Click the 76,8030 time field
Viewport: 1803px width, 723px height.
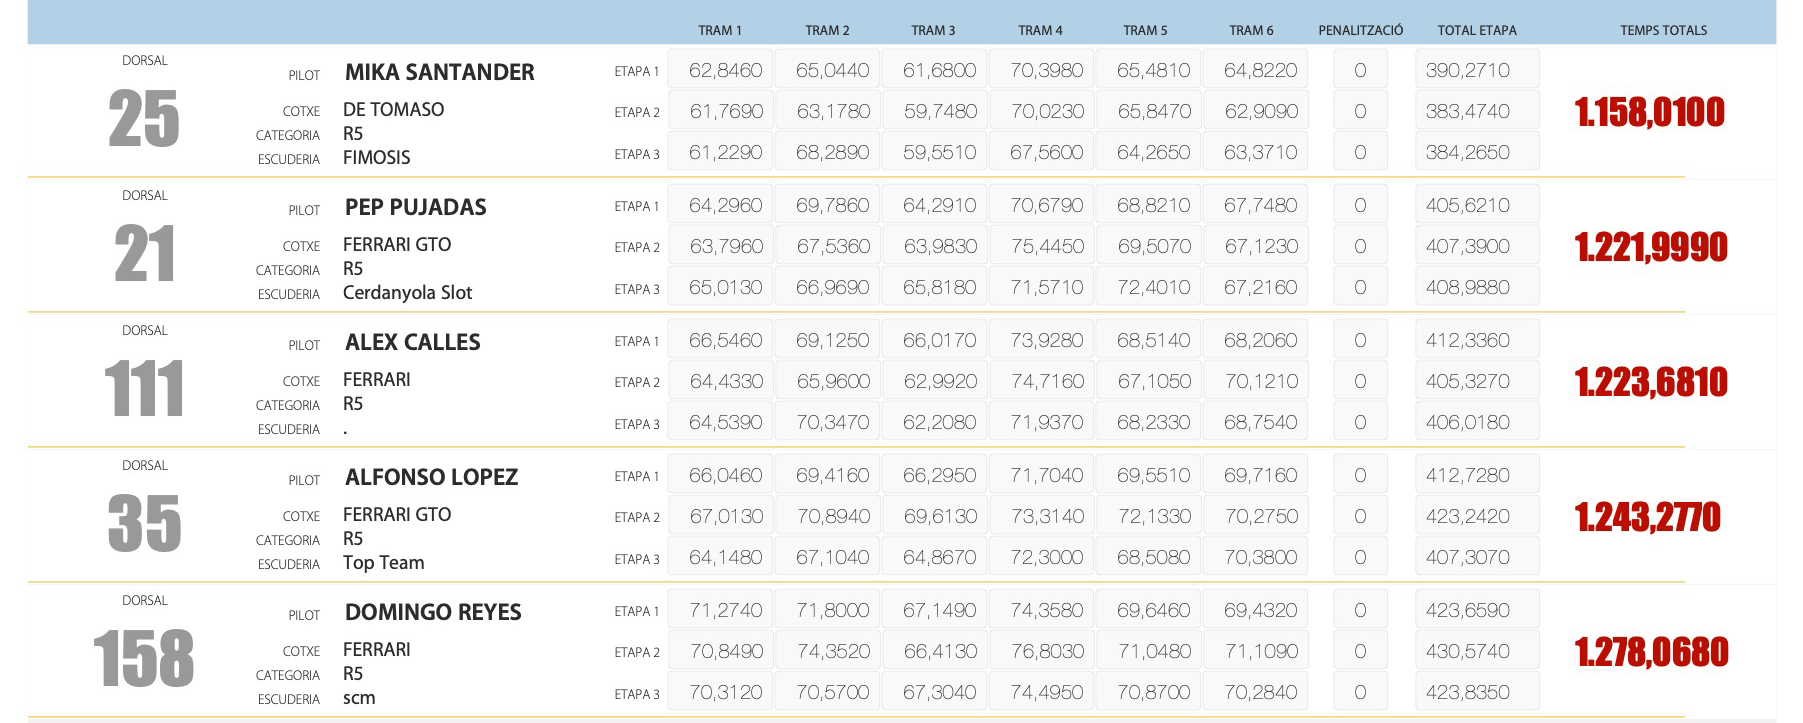click(x=1046, y=651)
